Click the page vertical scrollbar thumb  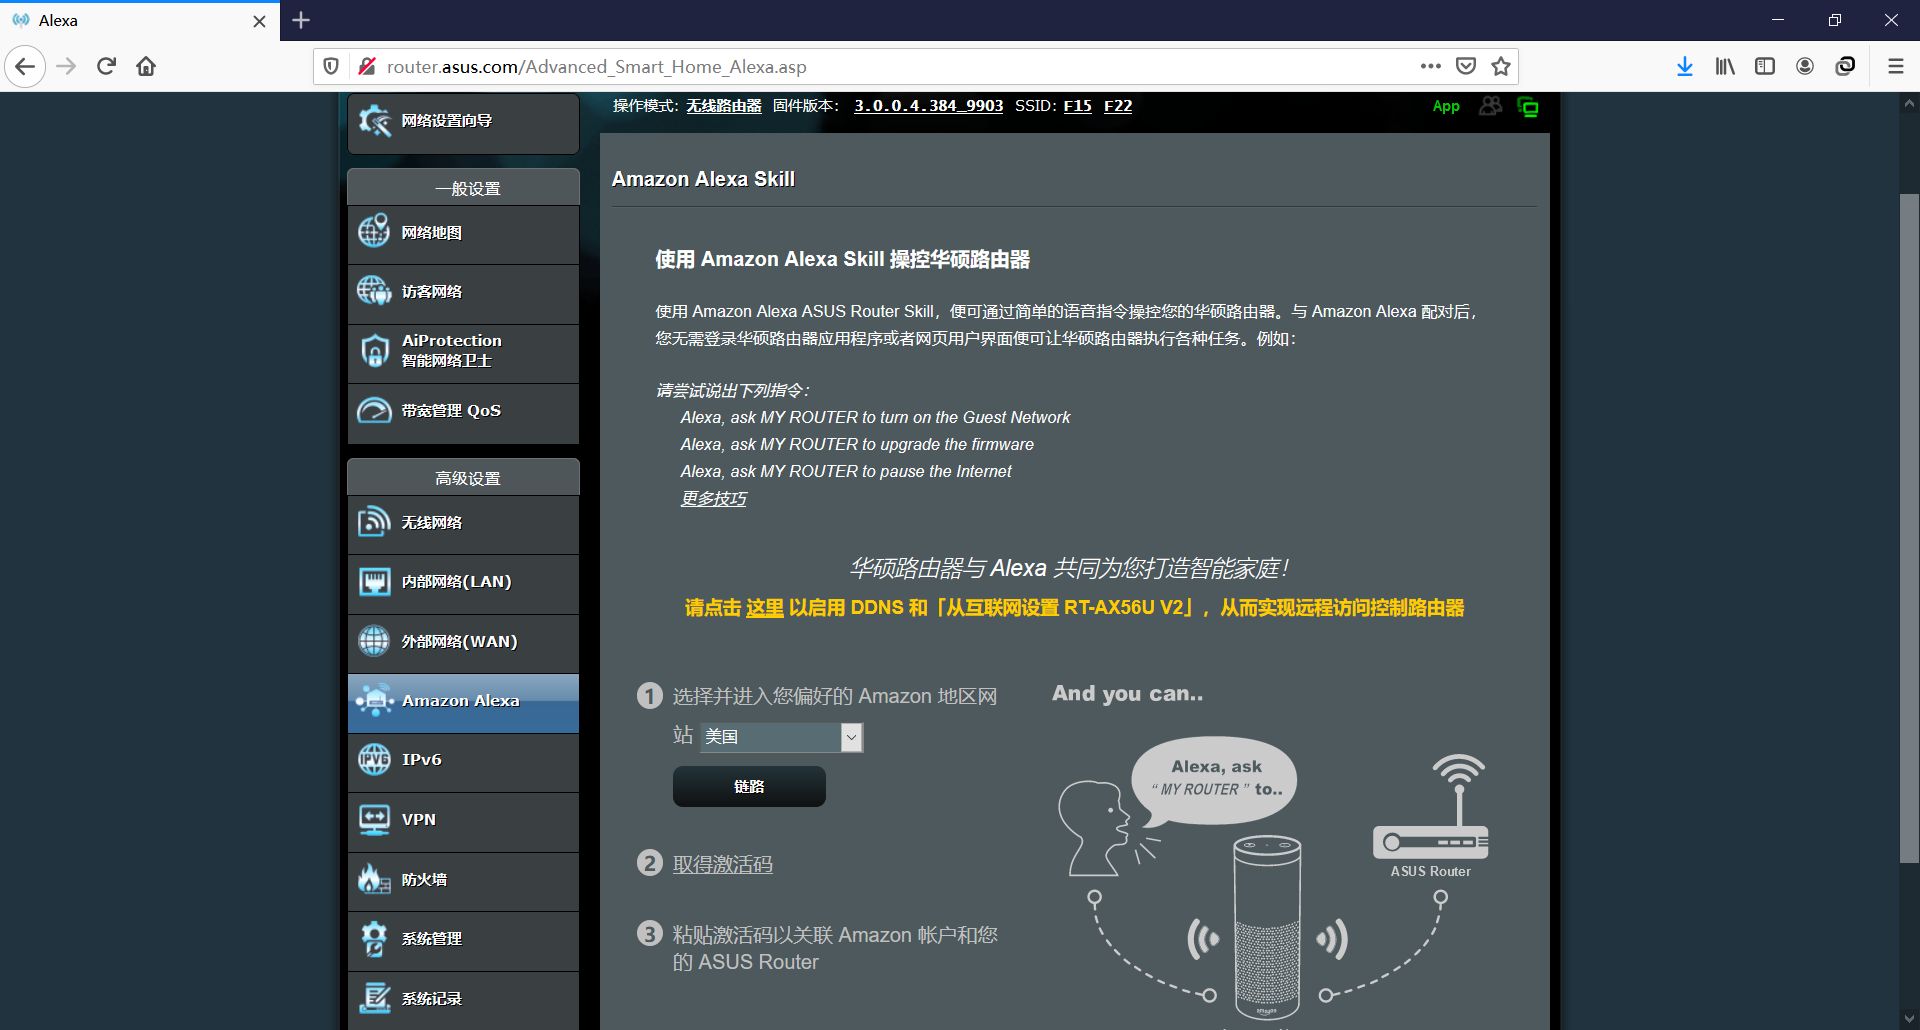(1909, 527)
